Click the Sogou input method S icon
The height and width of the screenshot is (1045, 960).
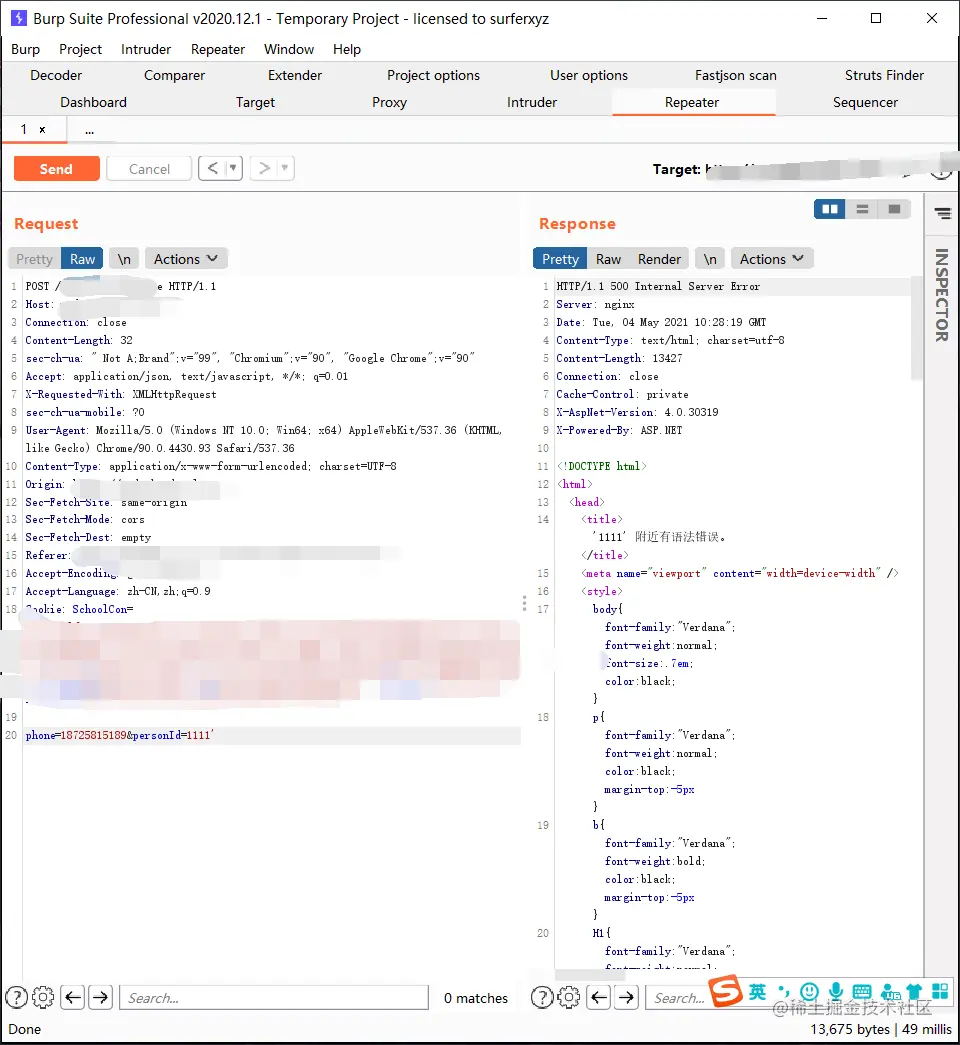tap(726, 991)
